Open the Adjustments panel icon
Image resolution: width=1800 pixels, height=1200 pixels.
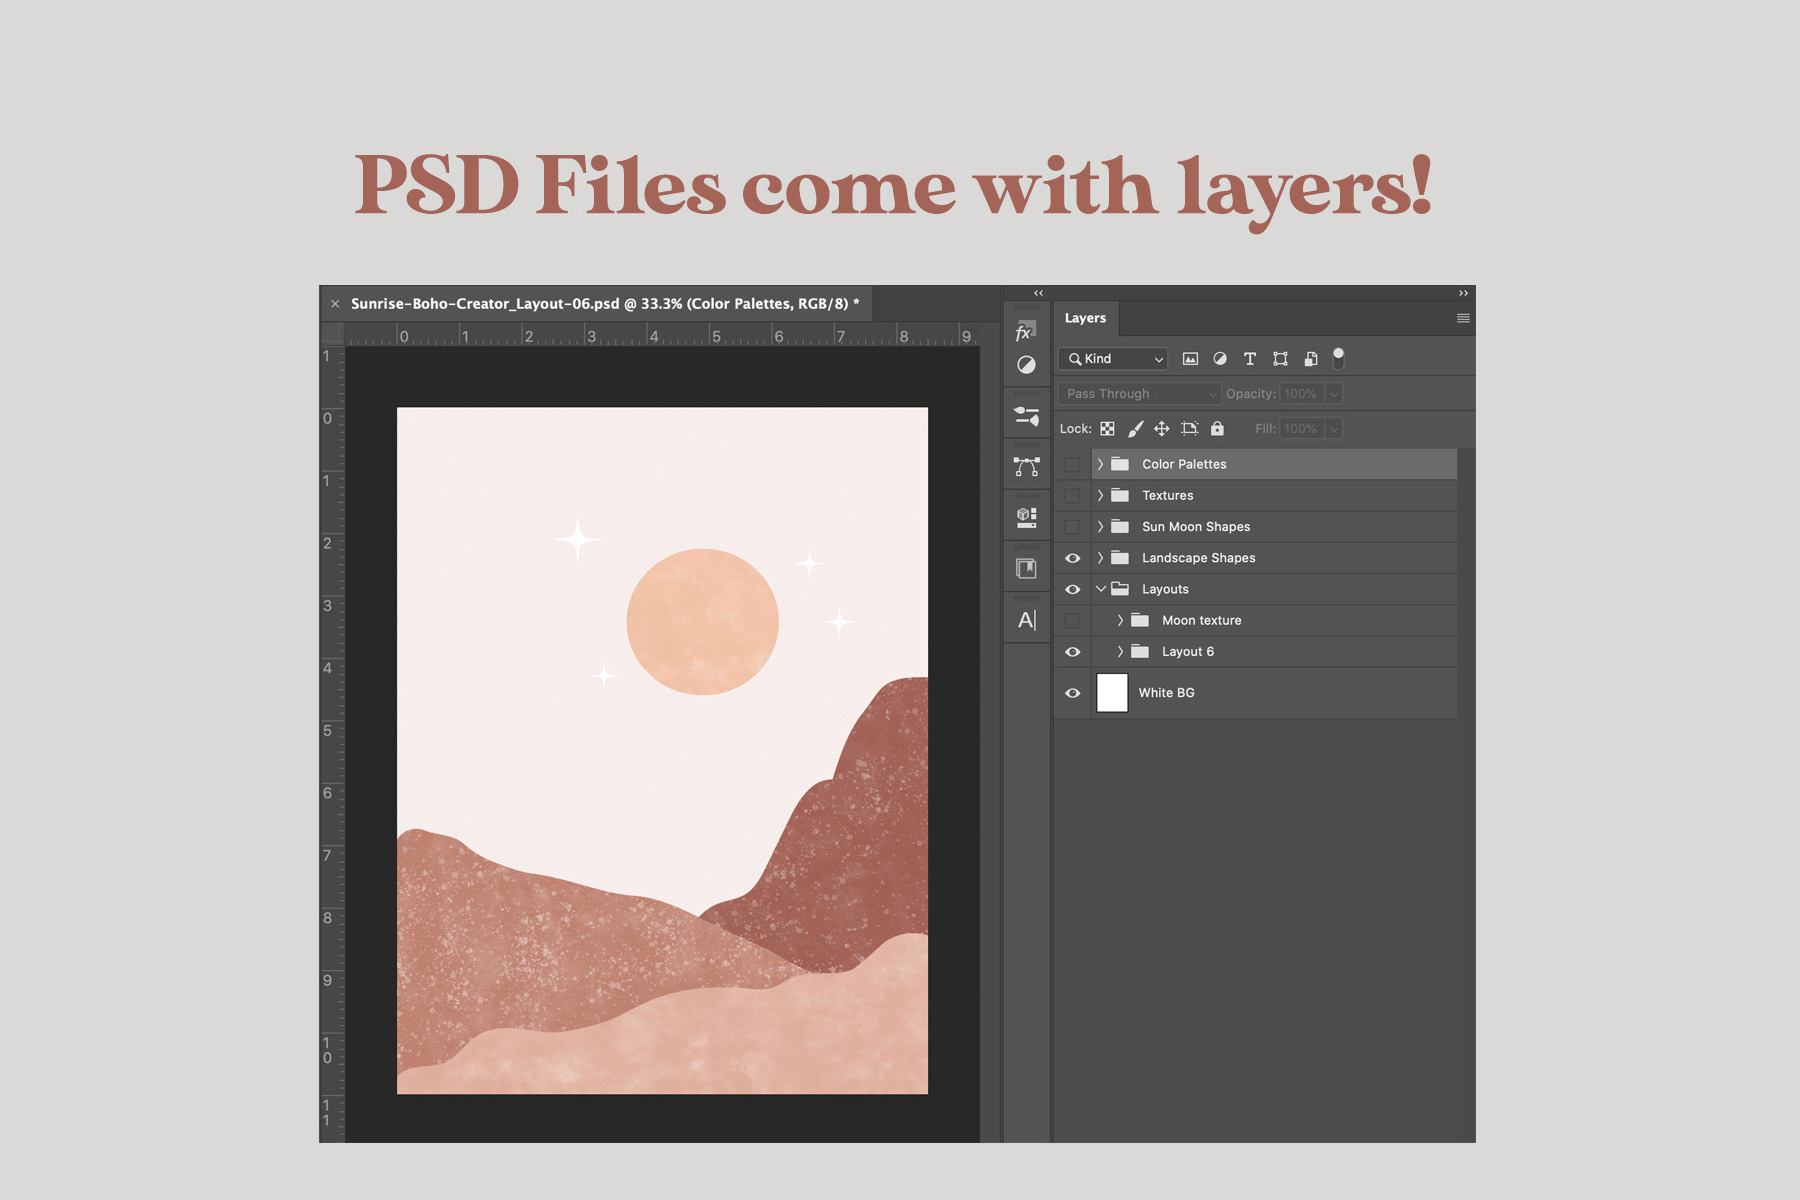[x=1026, y=365]
